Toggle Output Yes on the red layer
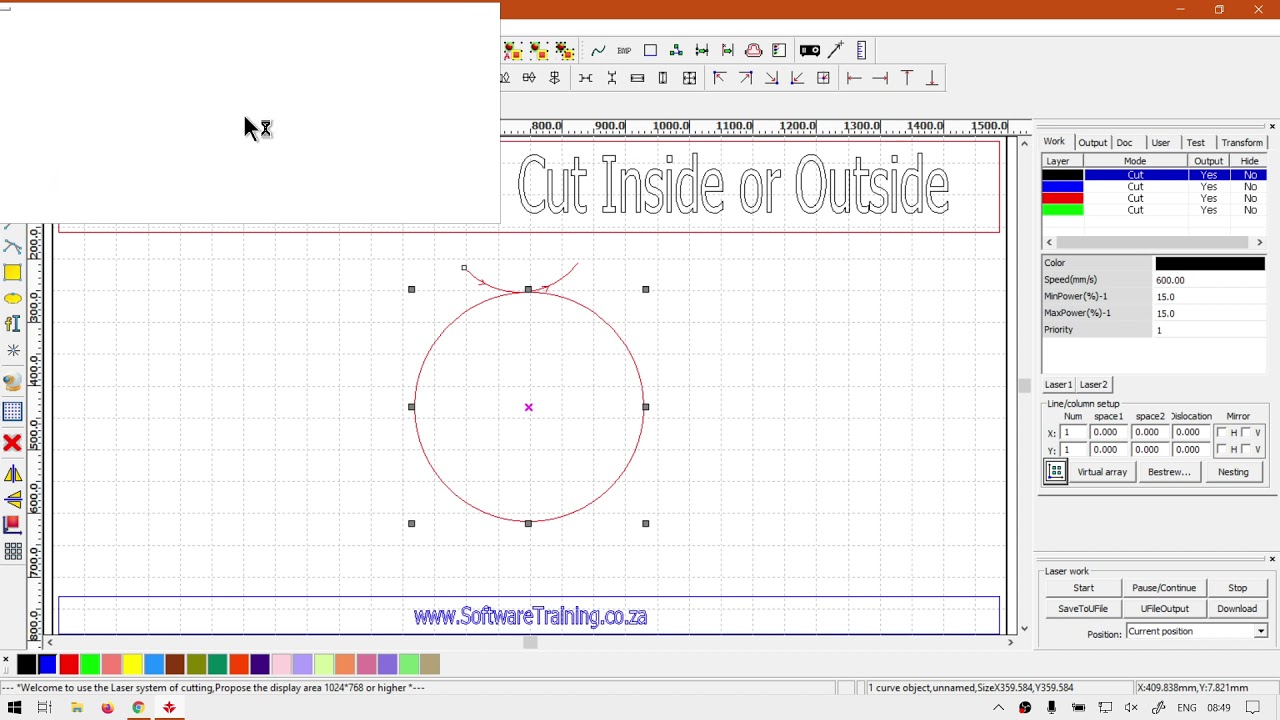 click(x=1208, y=199)
